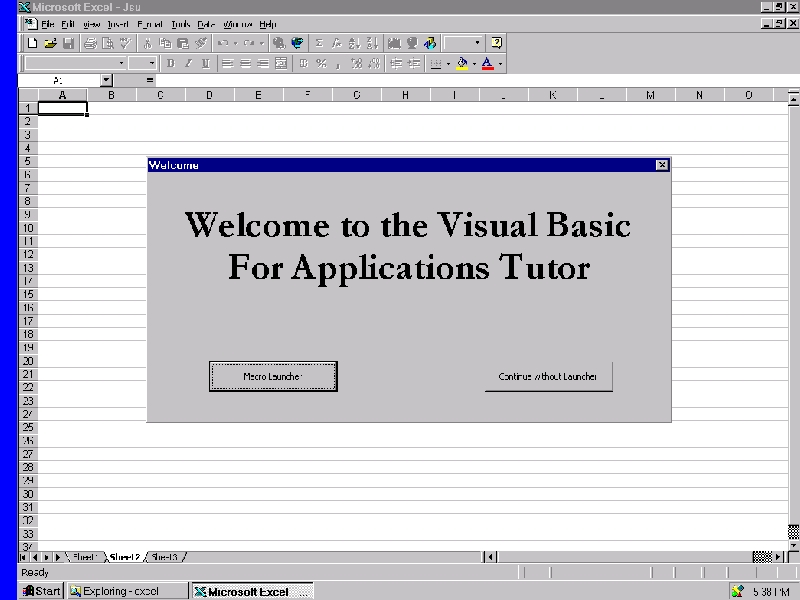Insert a hyperlink using the toolbar icon
Image resolution: width=800 pixels, height=600 pixels.
click(279, 43)
